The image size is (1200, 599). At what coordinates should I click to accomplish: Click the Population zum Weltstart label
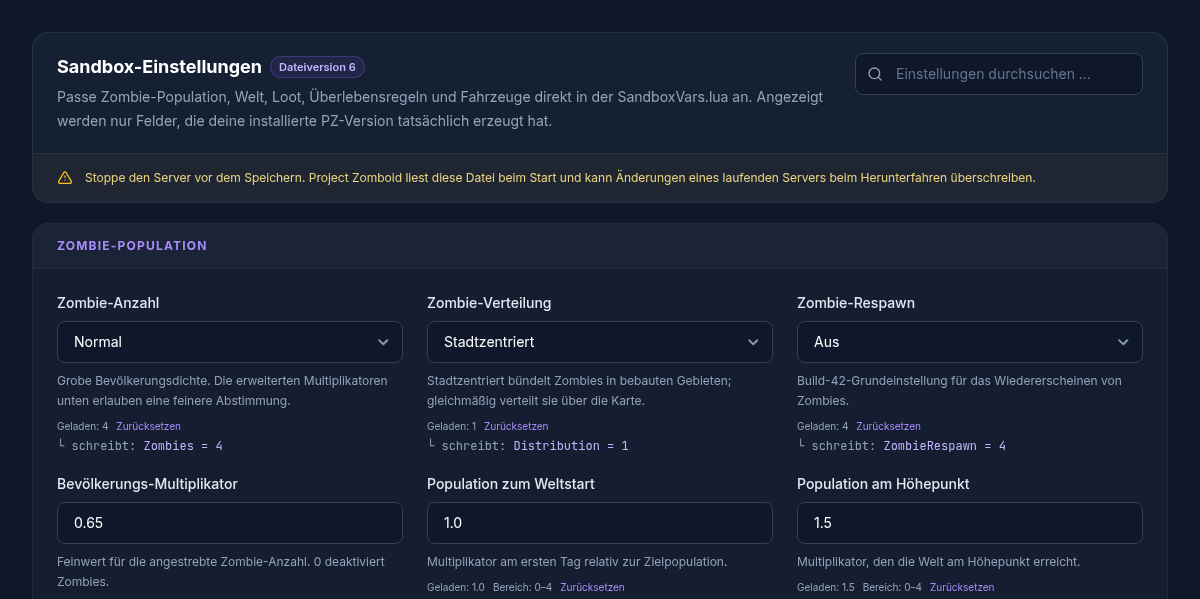(511, 484)
